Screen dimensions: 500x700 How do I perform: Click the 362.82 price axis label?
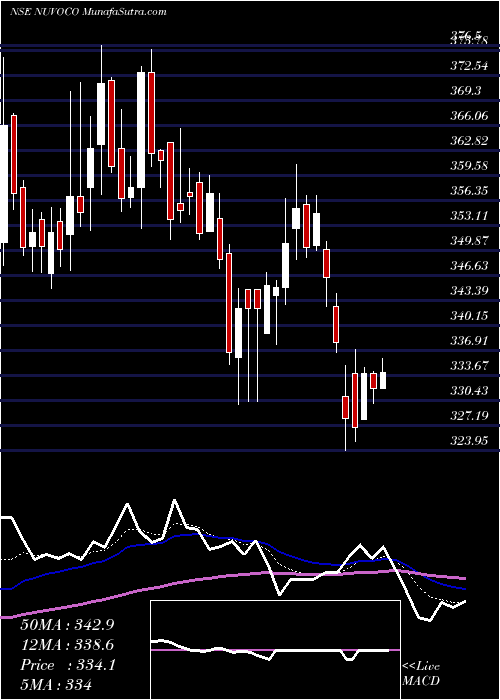click(468, 141)
